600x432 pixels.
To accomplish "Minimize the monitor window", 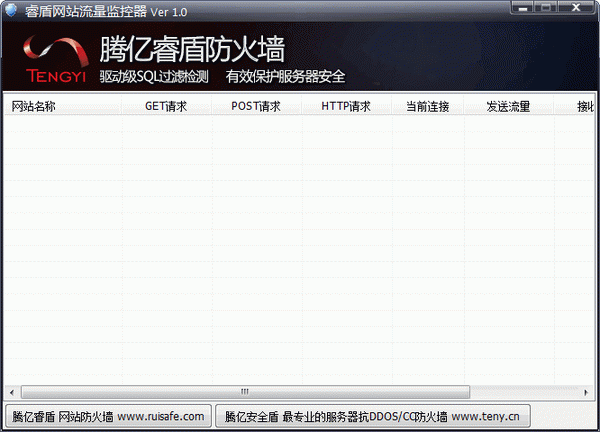I will coord(523,8).
